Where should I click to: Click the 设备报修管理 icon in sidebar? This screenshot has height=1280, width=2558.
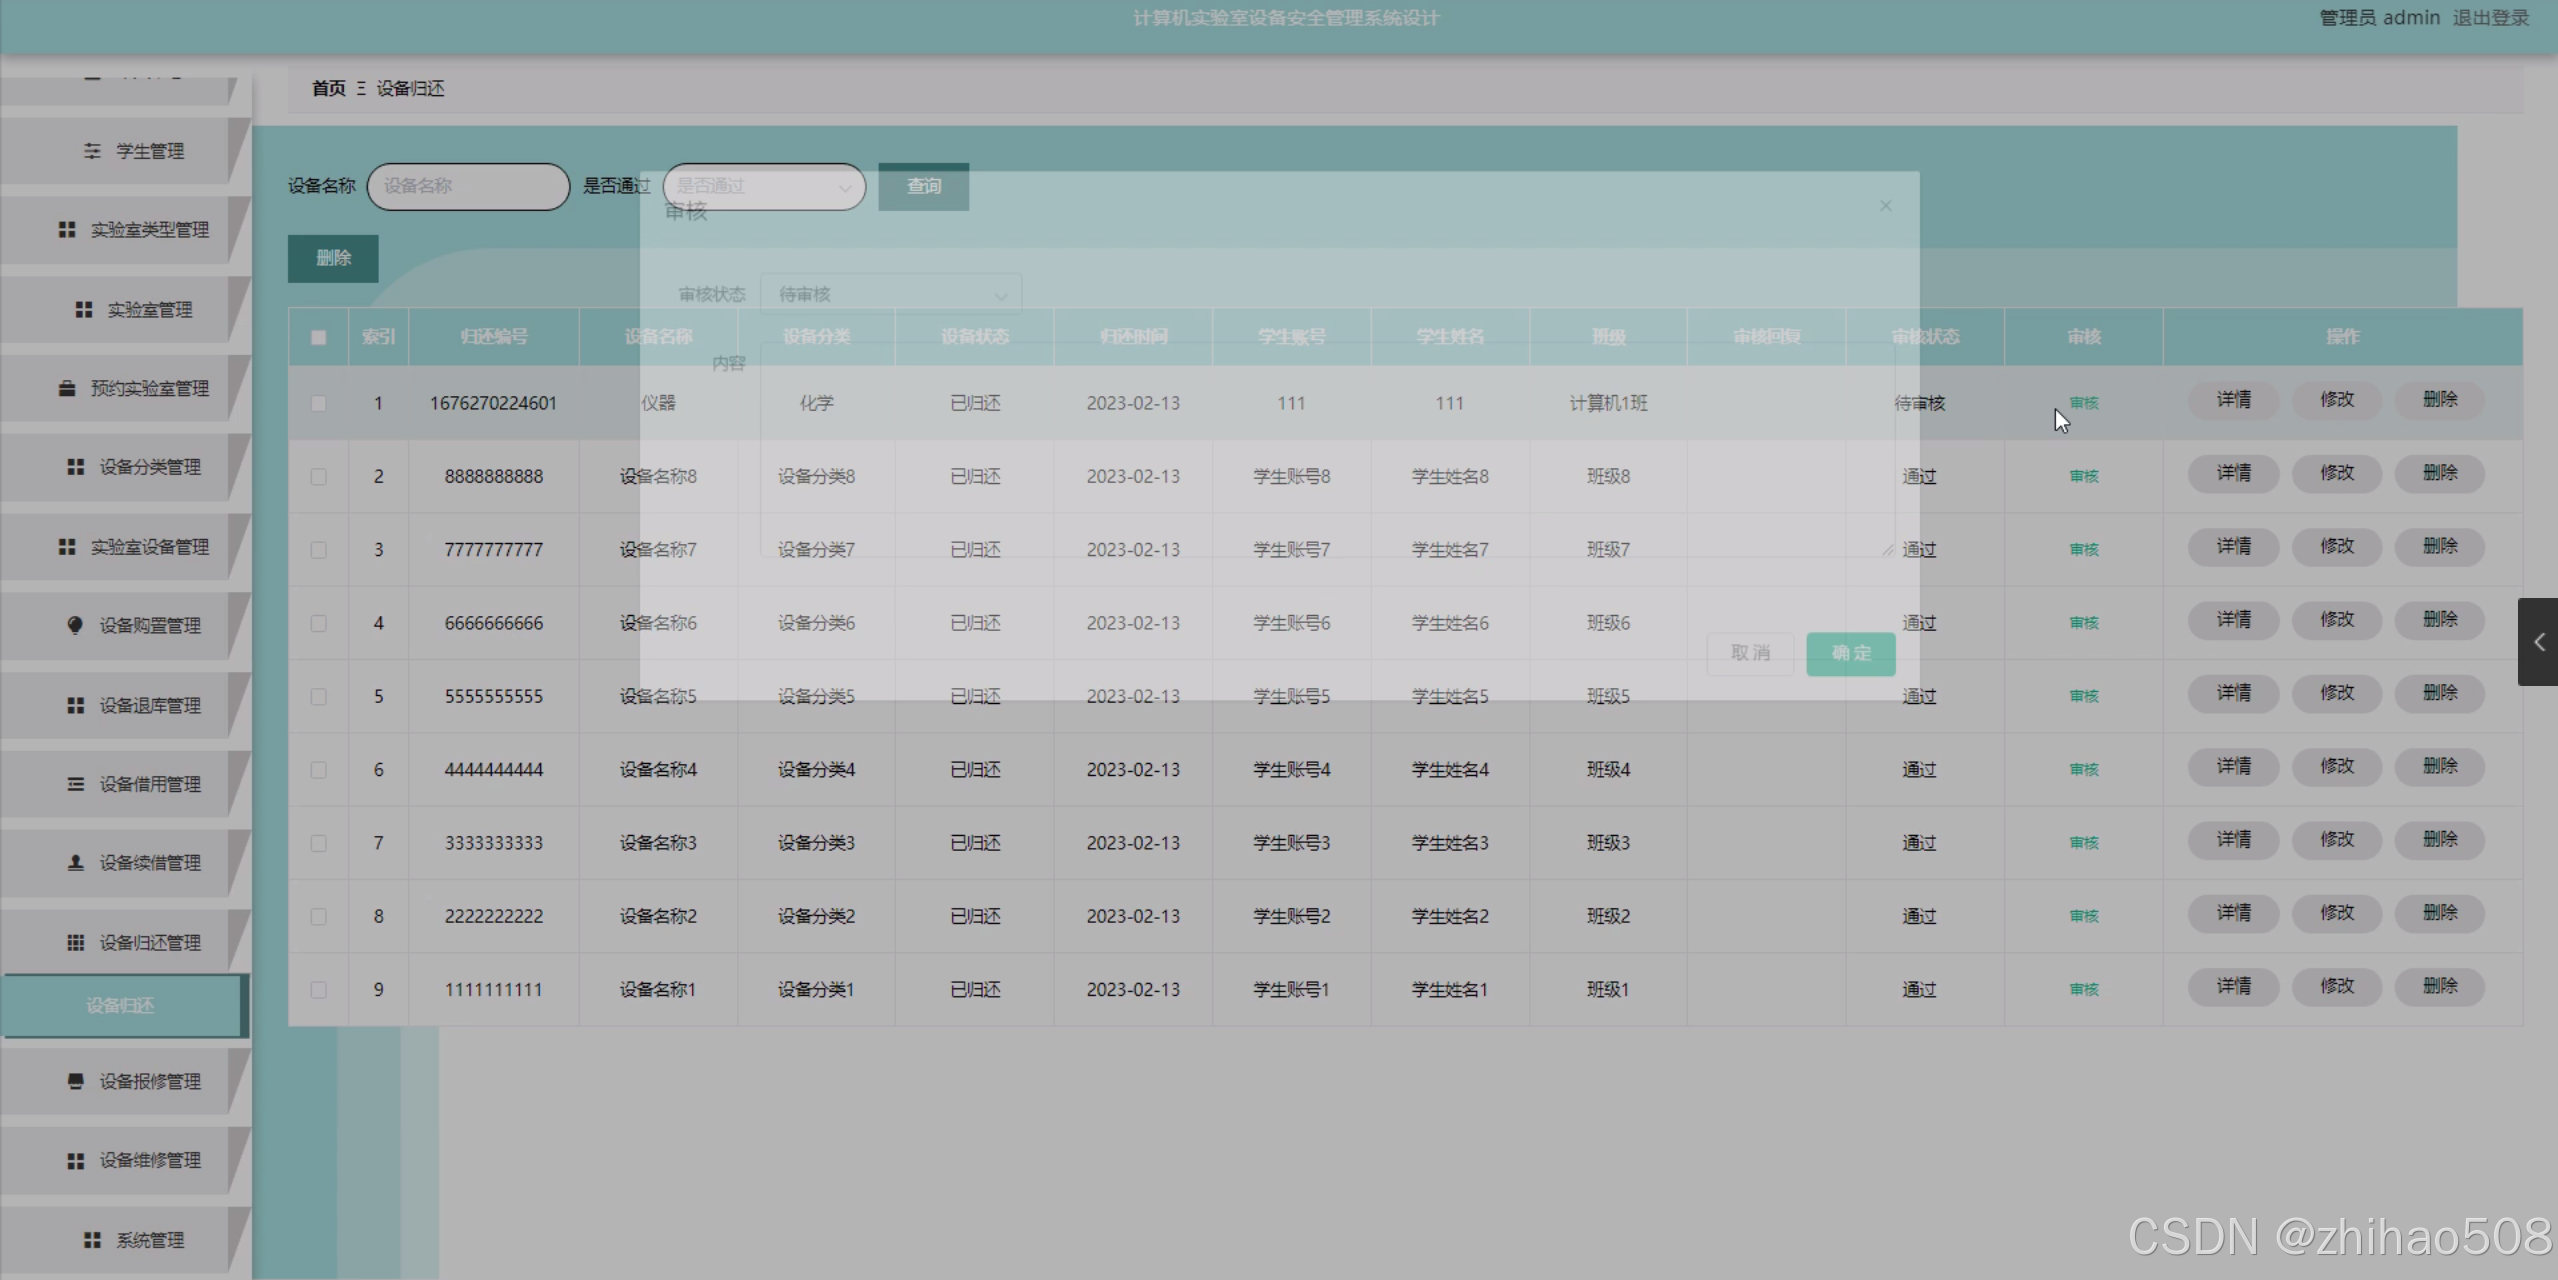coord(75,1081)
